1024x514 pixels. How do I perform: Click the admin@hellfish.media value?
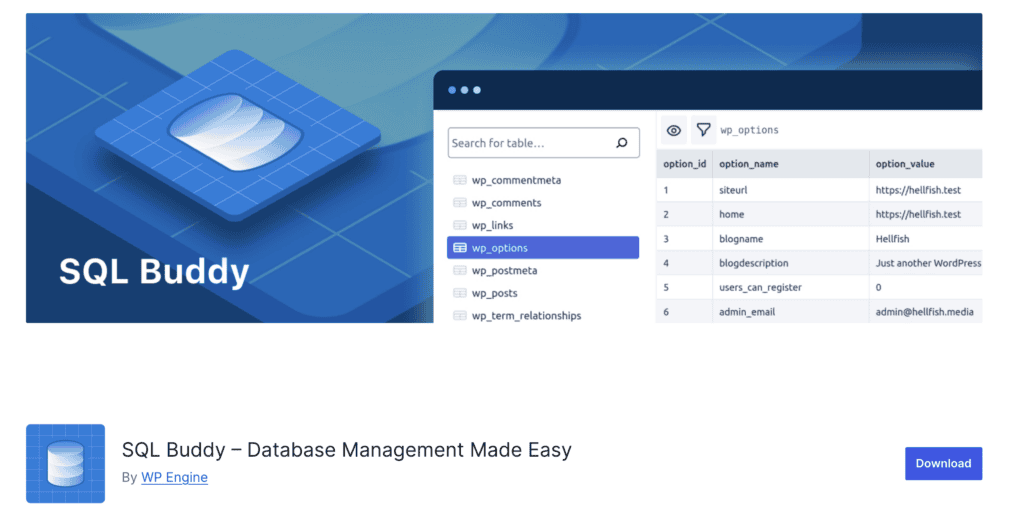point(924,312)
